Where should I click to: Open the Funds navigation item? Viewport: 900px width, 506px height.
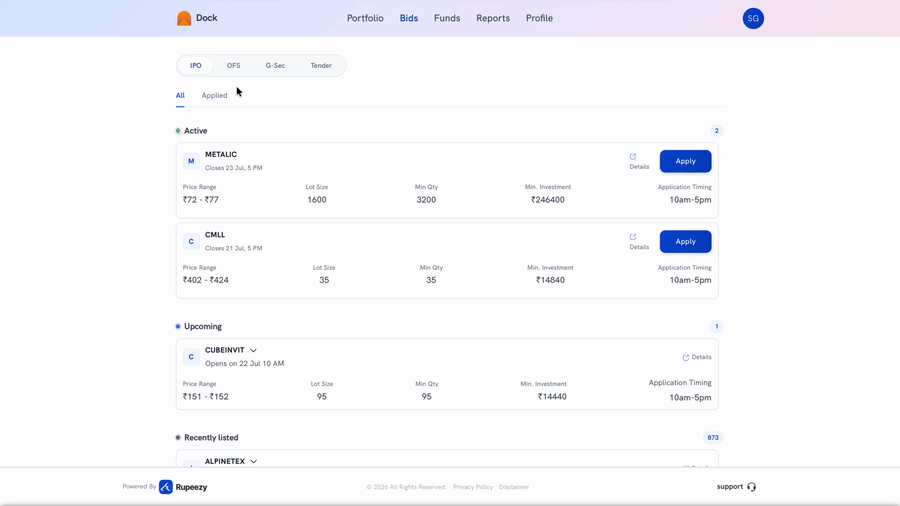[447, 18]
